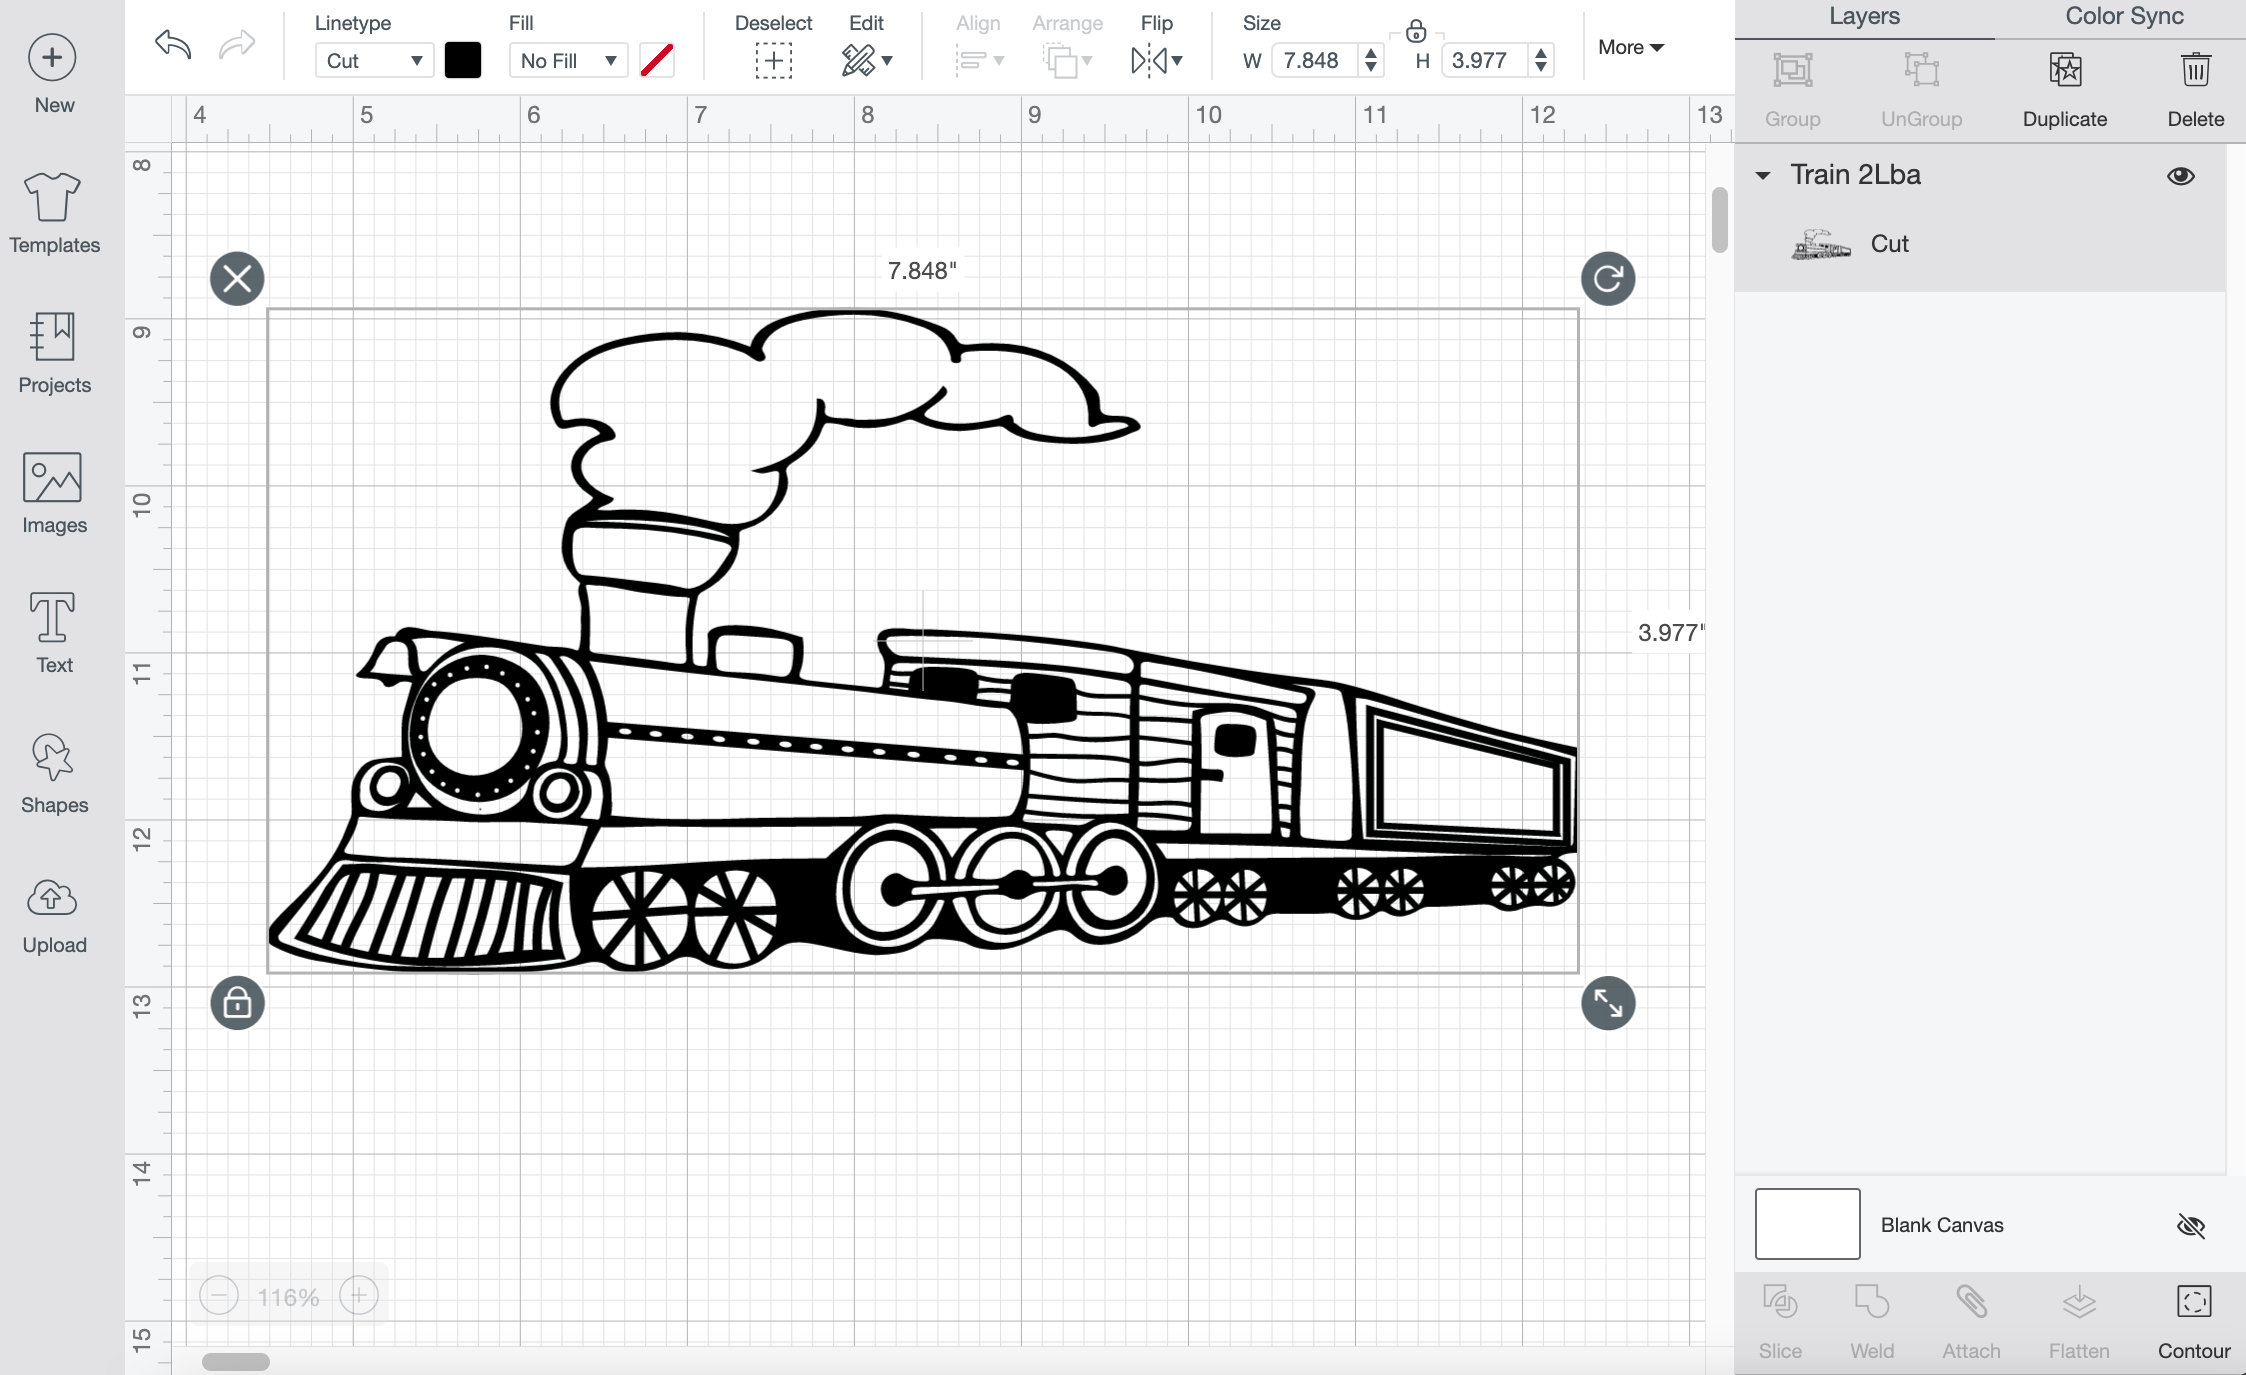Open the Shapes panel

tap(53, 770)
